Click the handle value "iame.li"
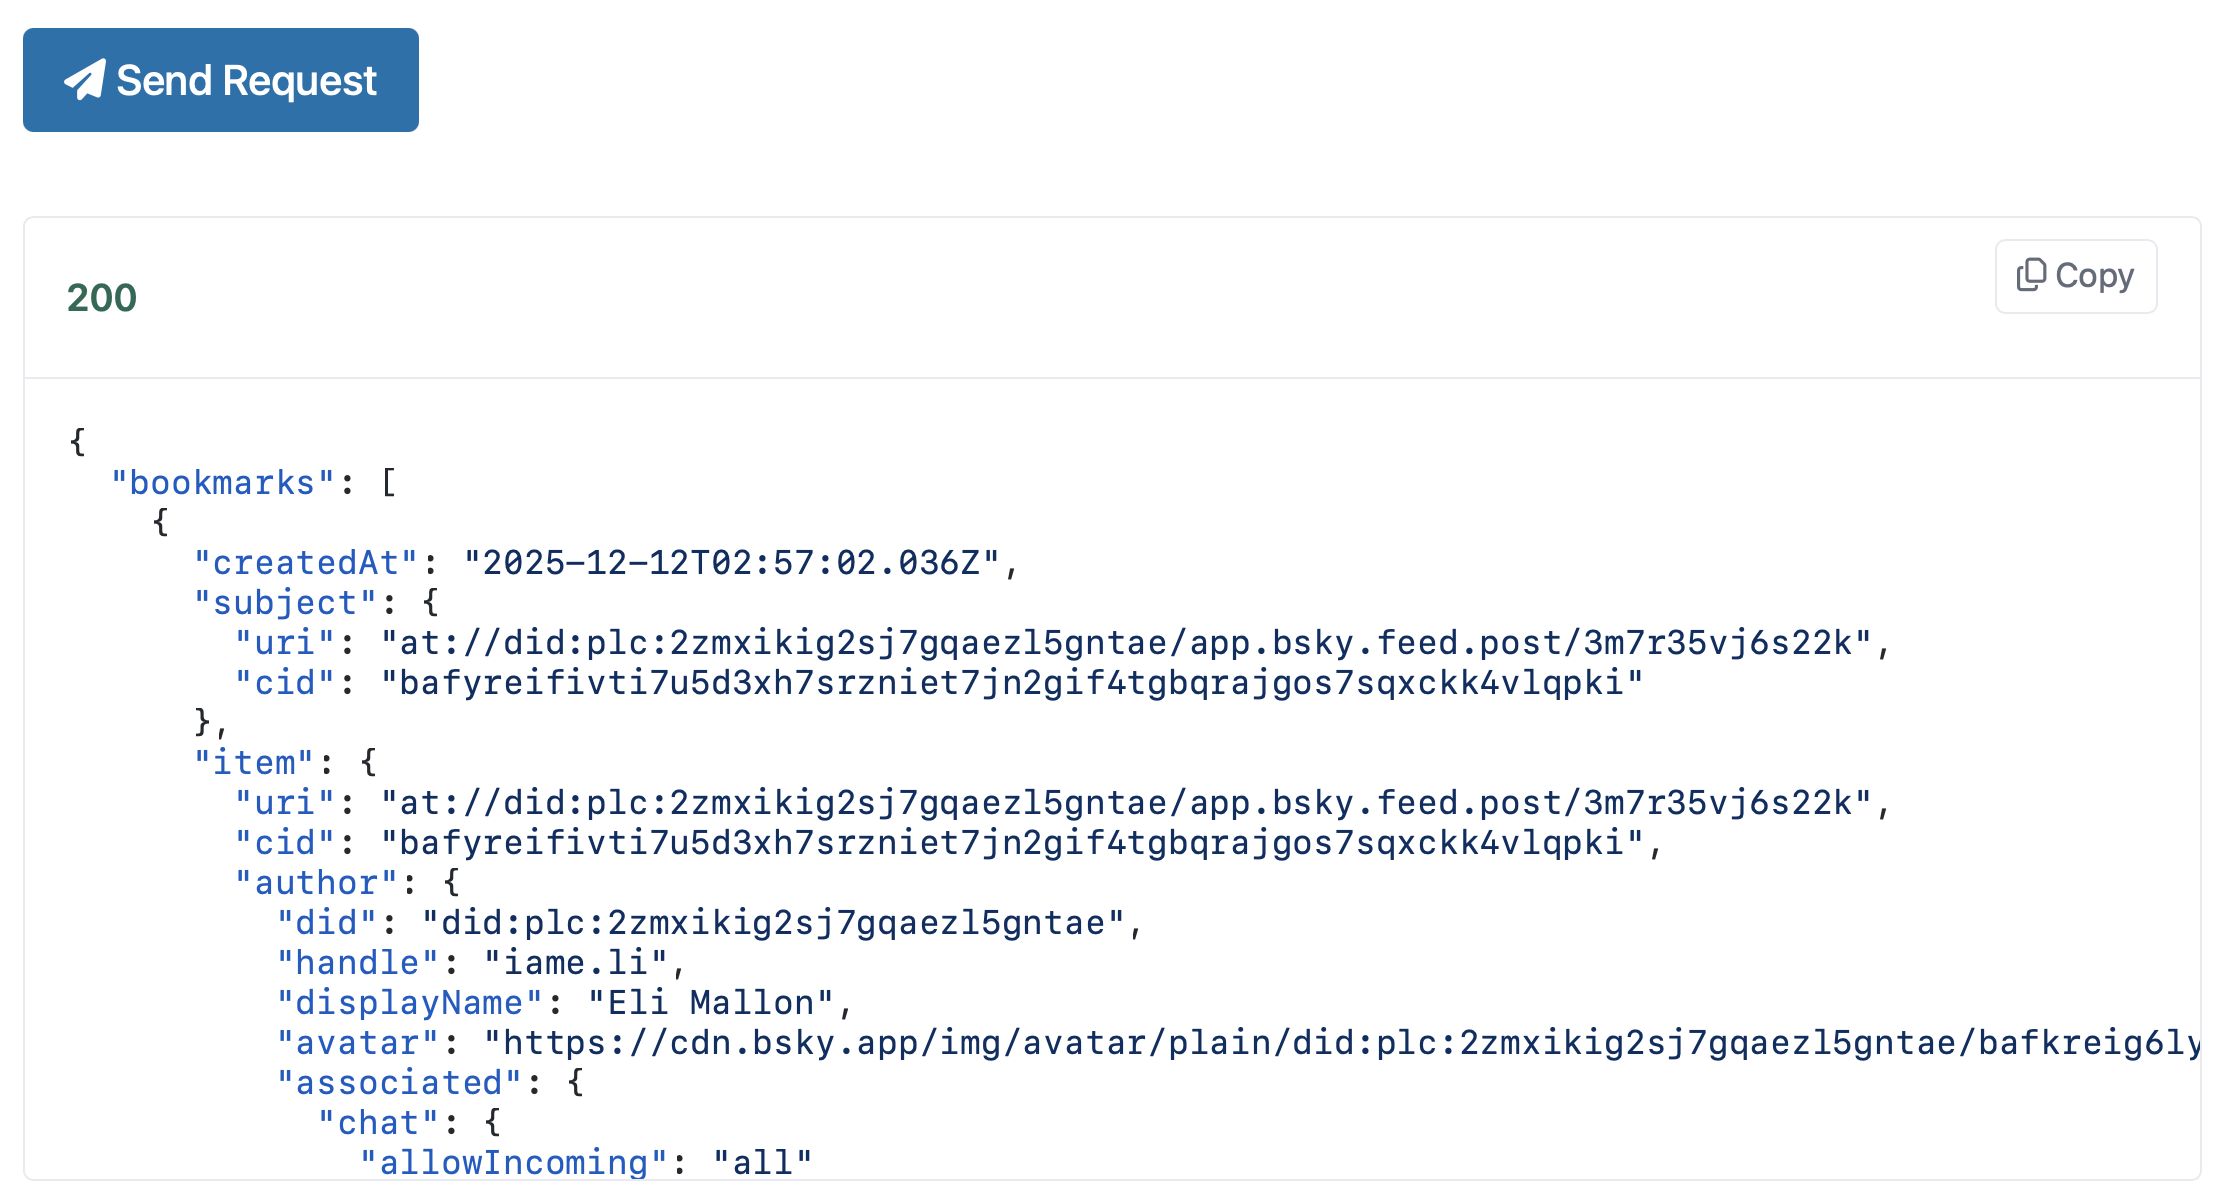Viewport: 2230px width, 1200px height. coord(576,963)
